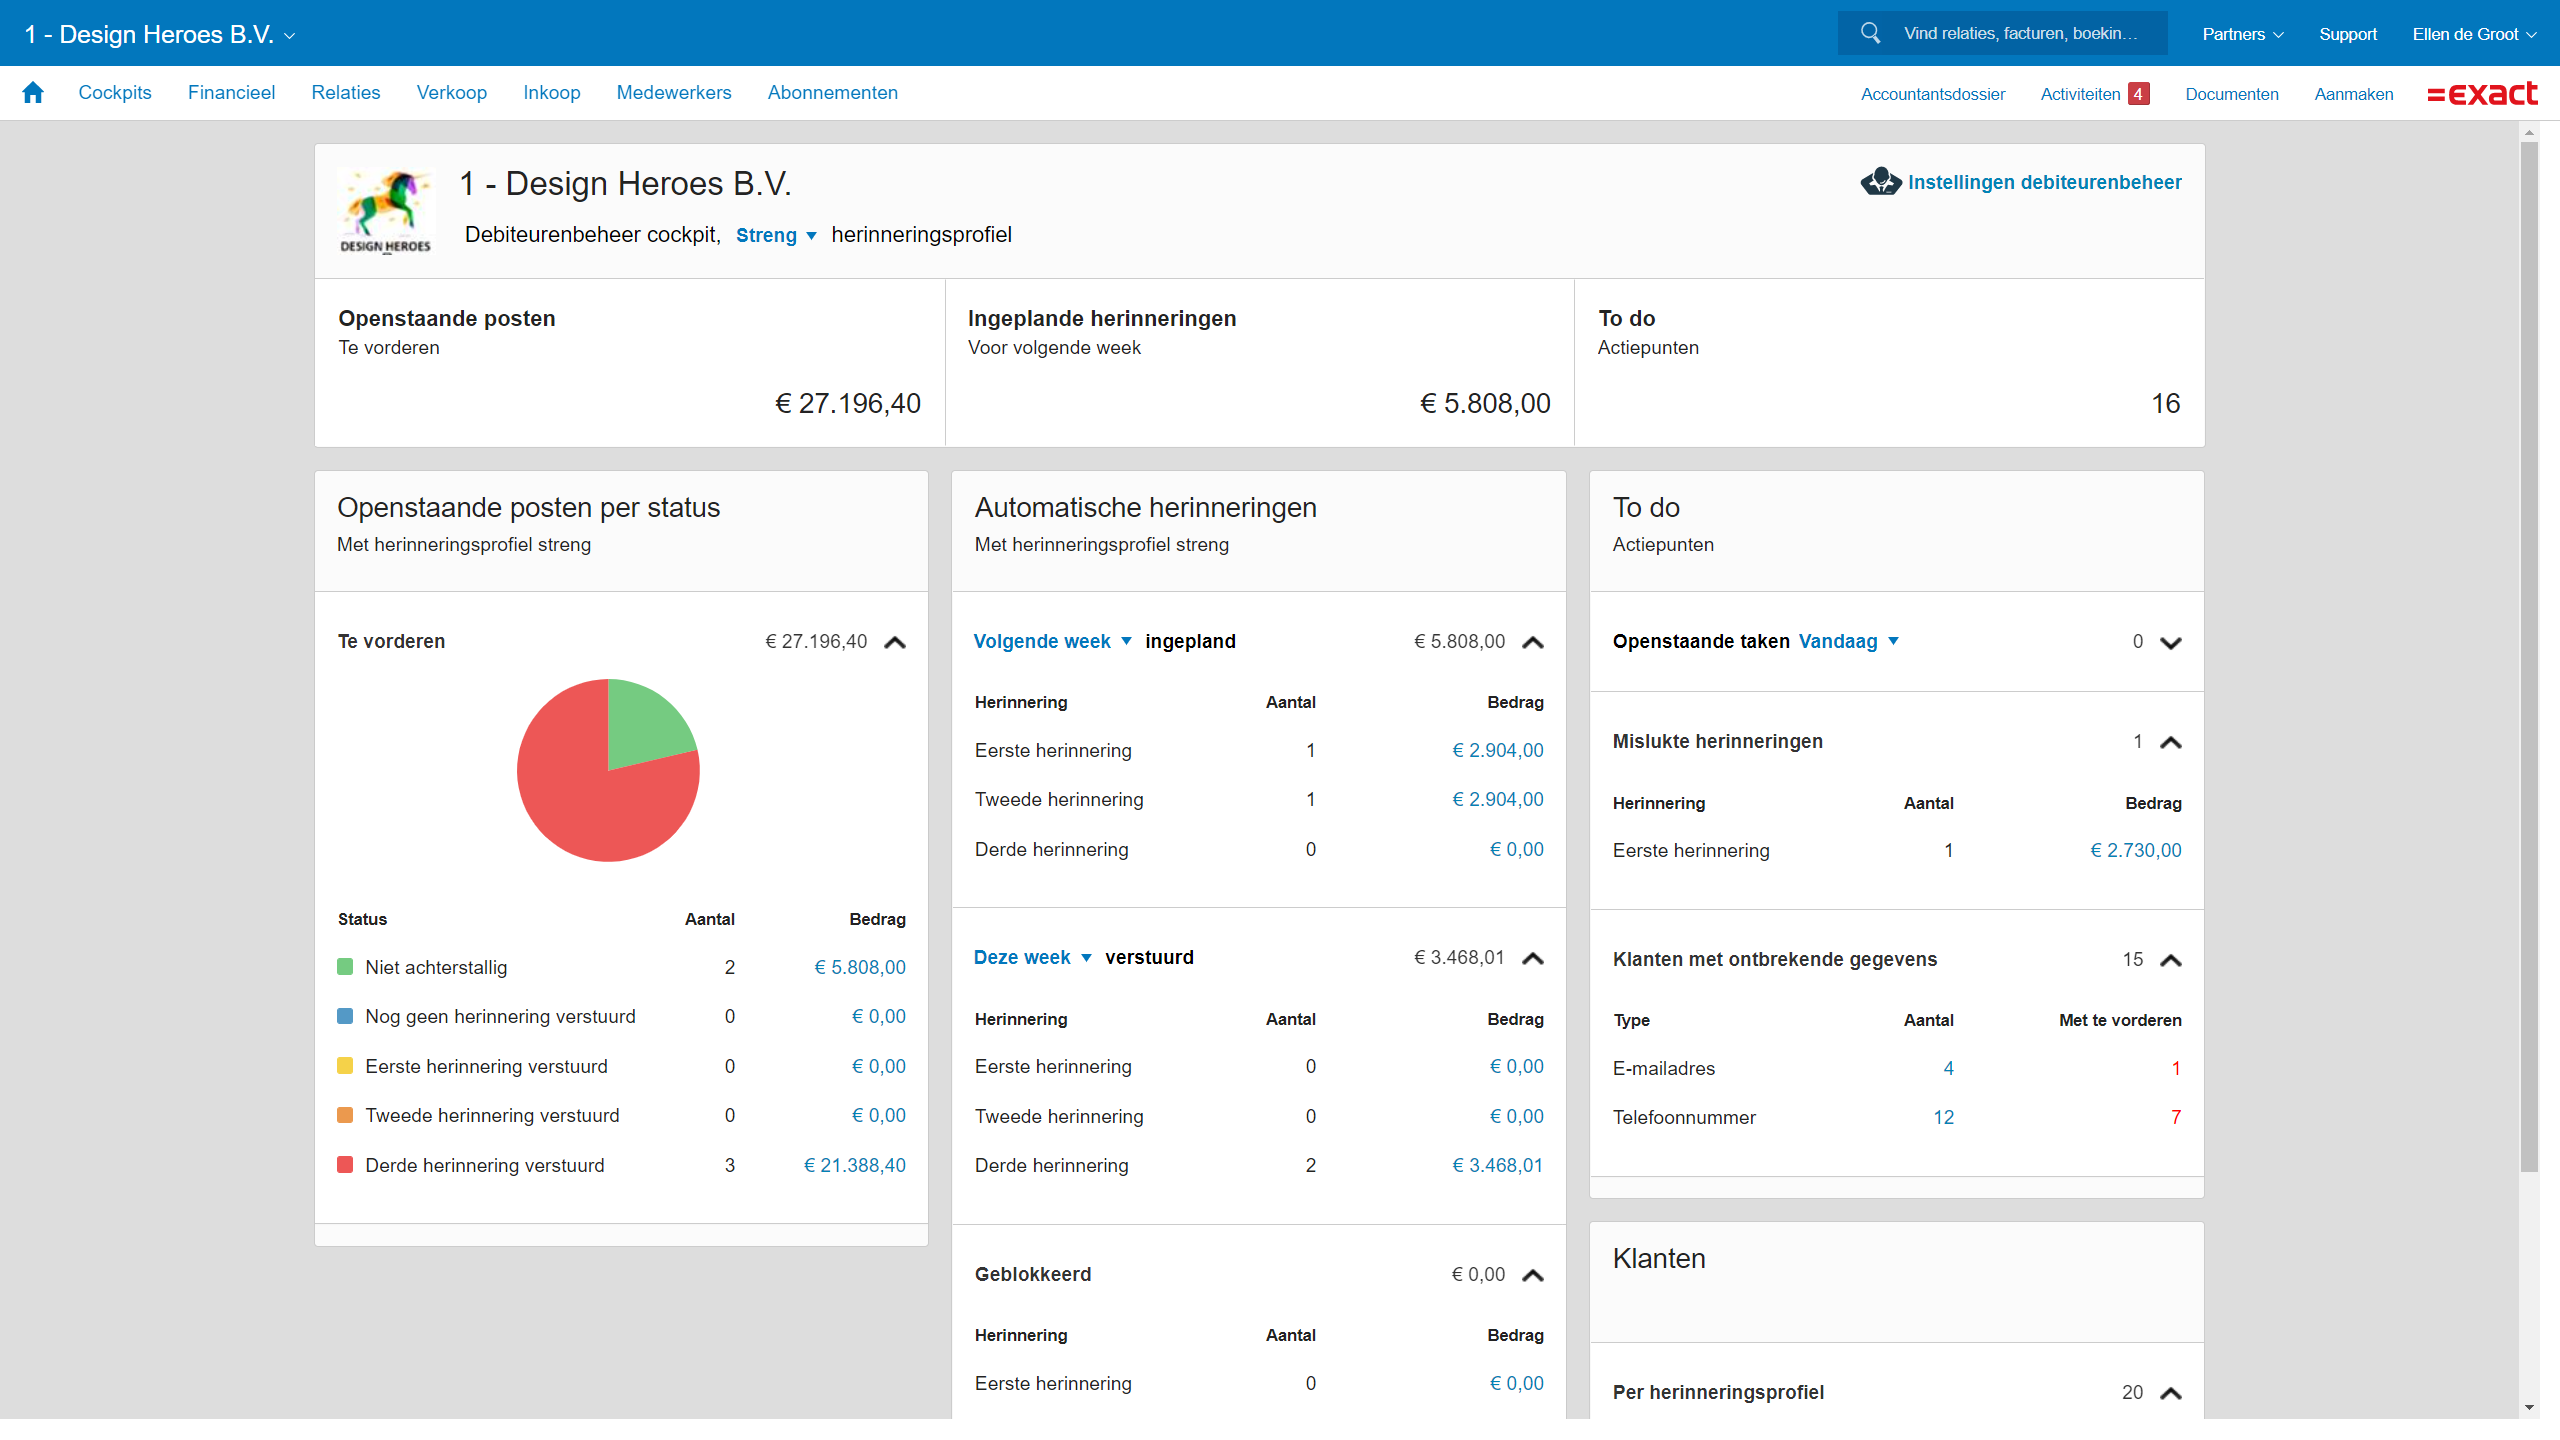Collapse the Mislukte herinneringen section

point(2170,742)
